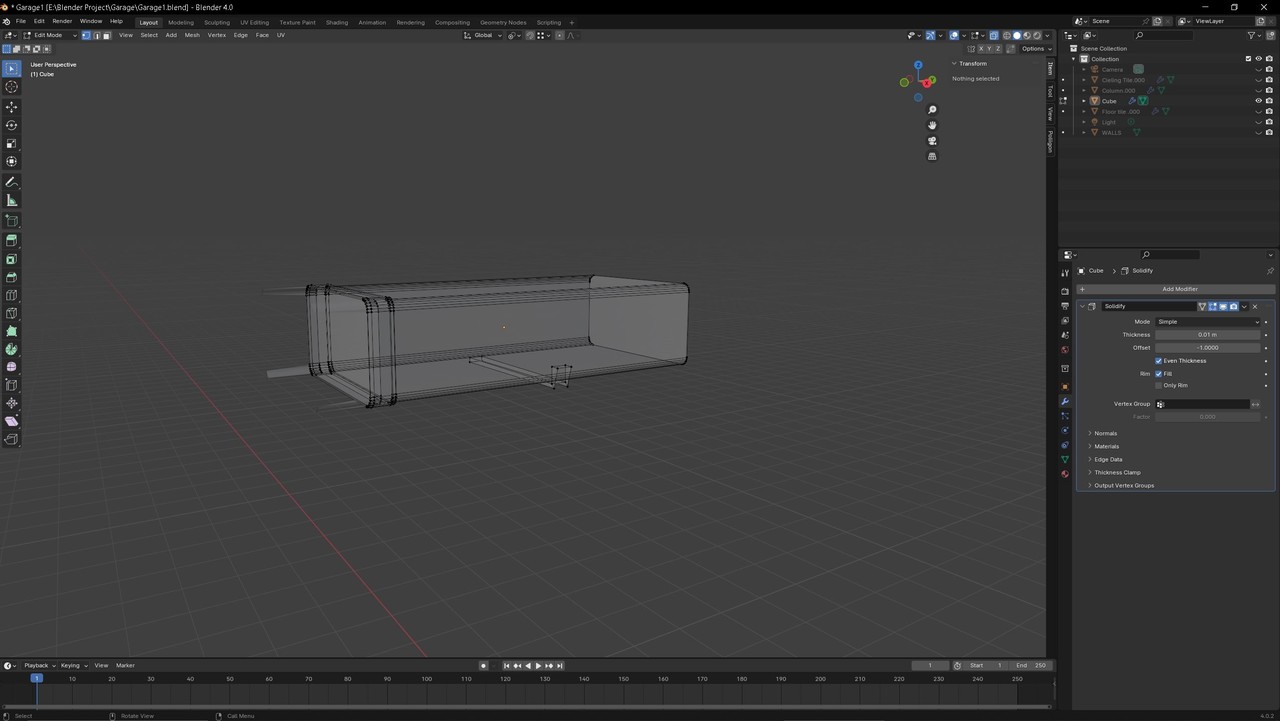Enable the Even Thickness checkbox

tap(1159, 361)
